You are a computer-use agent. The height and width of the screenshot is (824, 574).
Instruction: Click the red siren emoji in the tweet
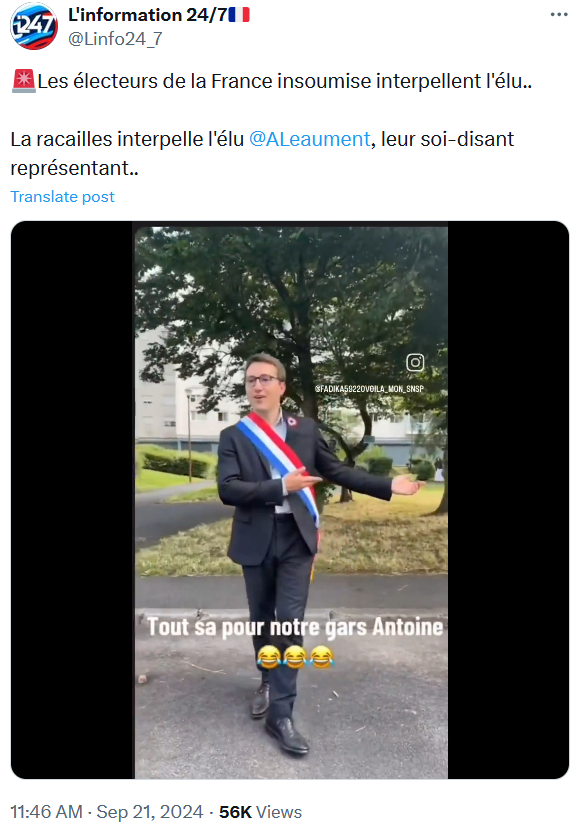pyautogui.click(x=23, y=81)
